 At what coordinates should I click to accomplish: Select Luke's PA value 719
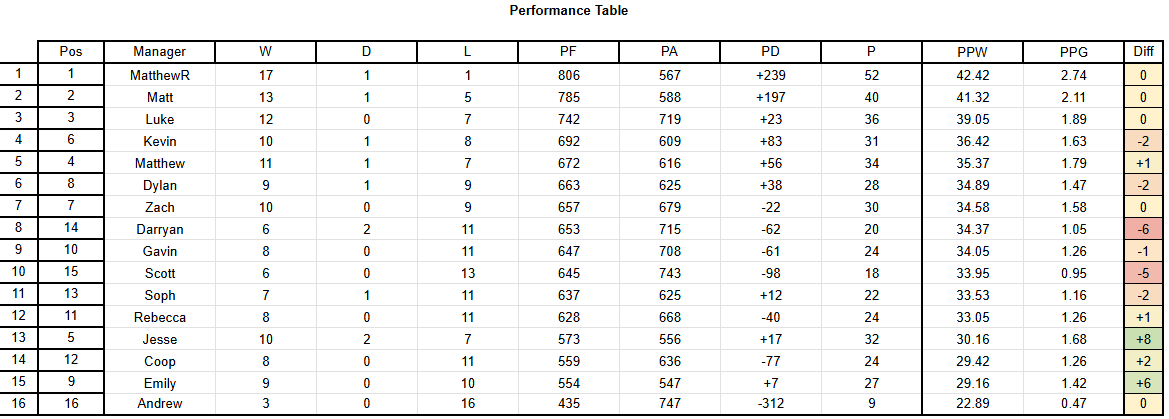(x=669, y=119)
